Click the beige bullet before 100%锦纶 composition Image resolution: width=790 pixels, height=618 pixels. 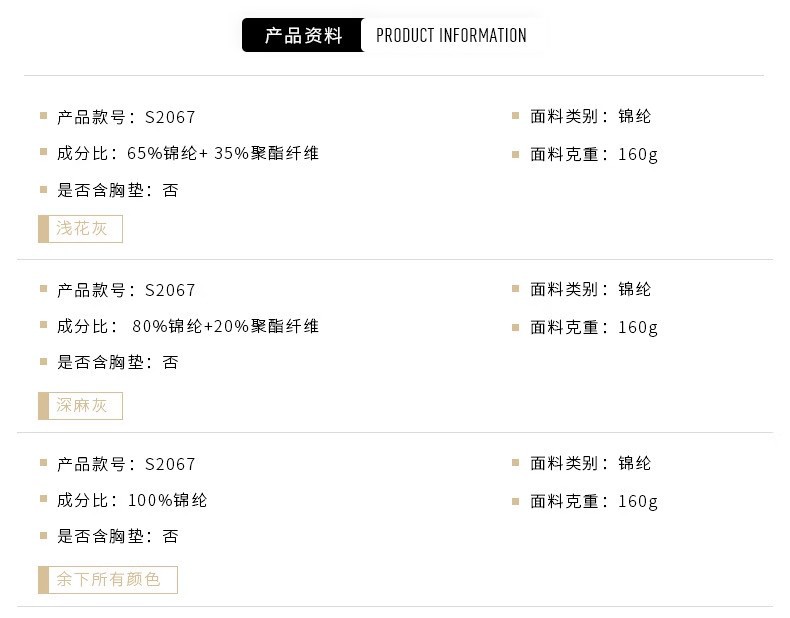(44, 499)
